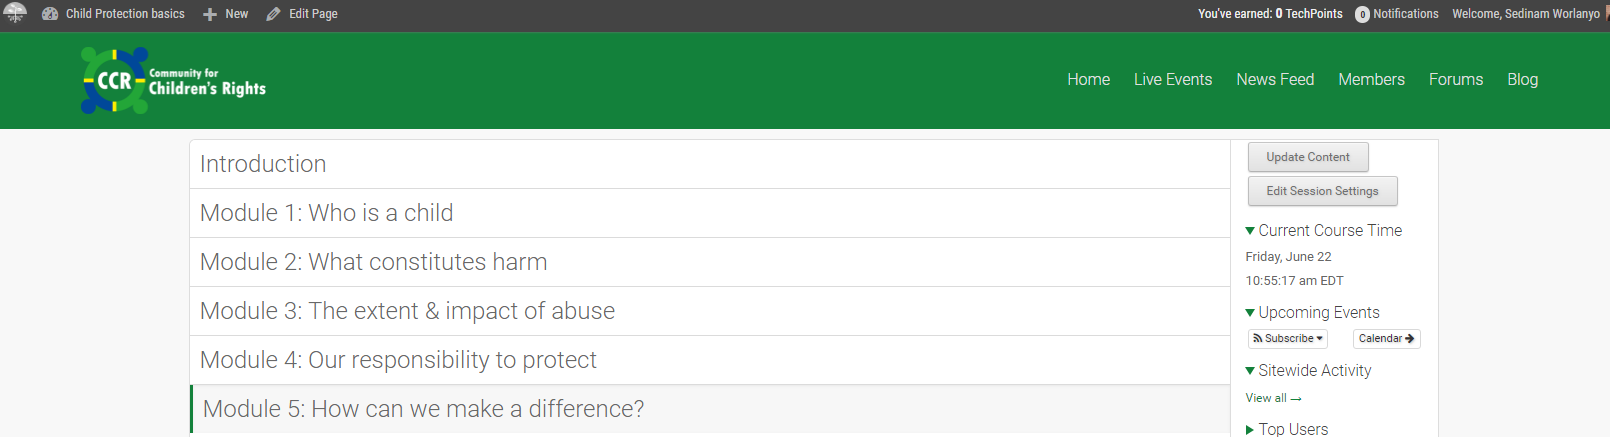
Task: Click the CCR Community for Children's Rights logo
Action: 174,80
